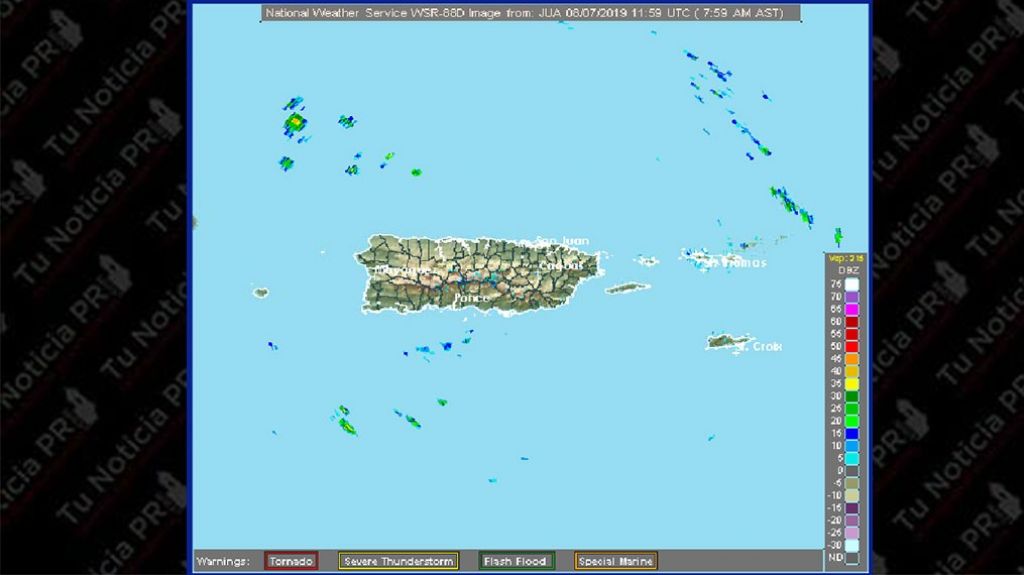
Task: Click the Caguas city label
Action: click(x=563, y=266)
